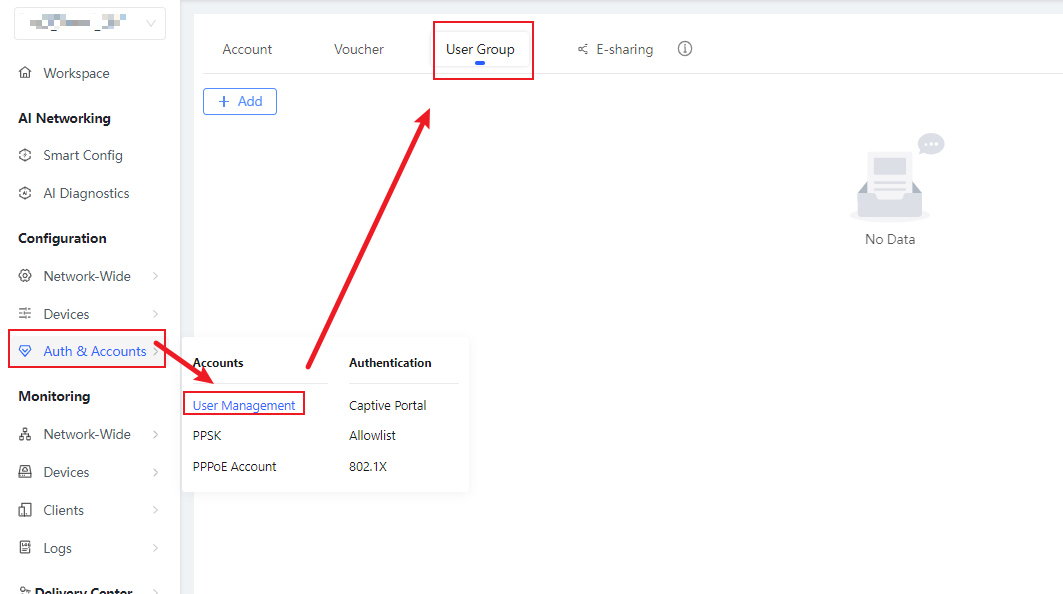Click the Logs sidebar icon
Image resolution: width=1063 pixels, height=594 pixels.
(x=25, y=548)
